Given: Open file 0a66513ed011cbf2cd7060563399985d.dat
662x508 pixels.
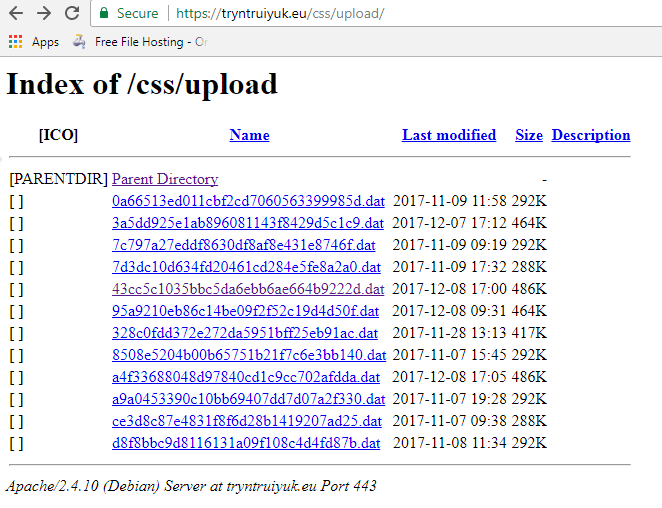Looking at the screenshot, I should coord(248,201).
